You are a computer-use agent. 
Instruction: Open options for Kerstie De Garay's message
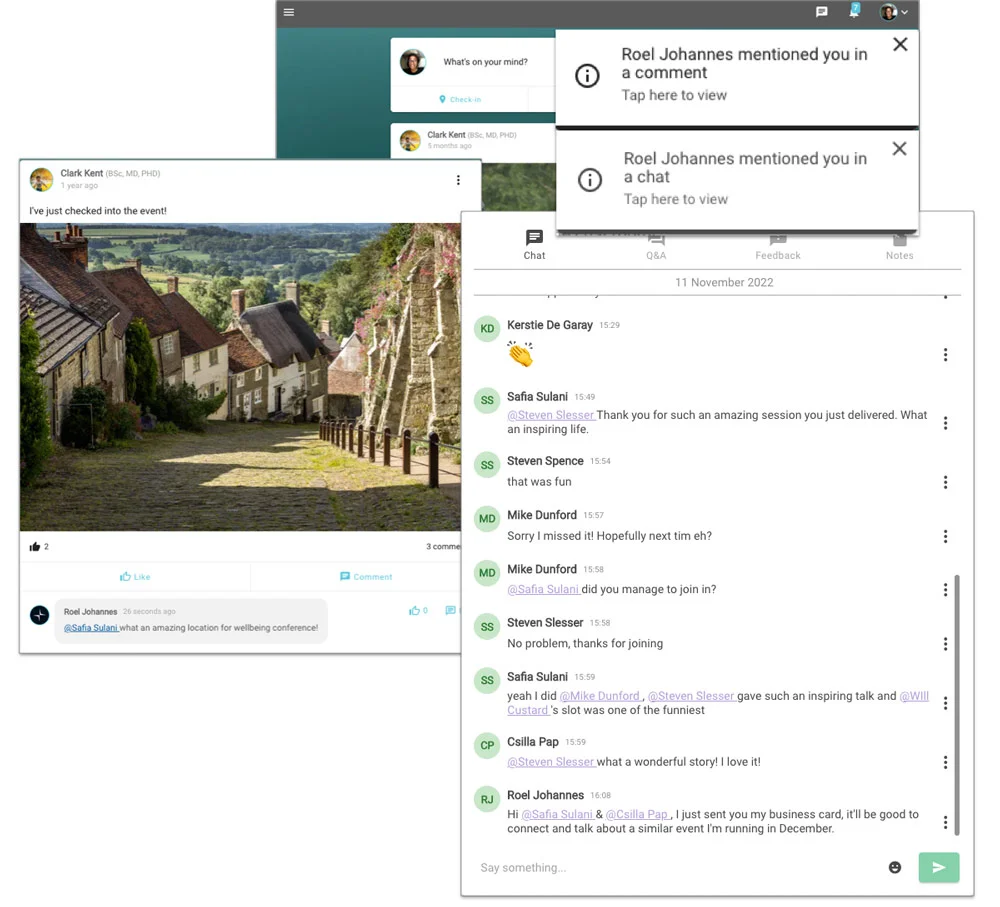(x=945, y=355)
